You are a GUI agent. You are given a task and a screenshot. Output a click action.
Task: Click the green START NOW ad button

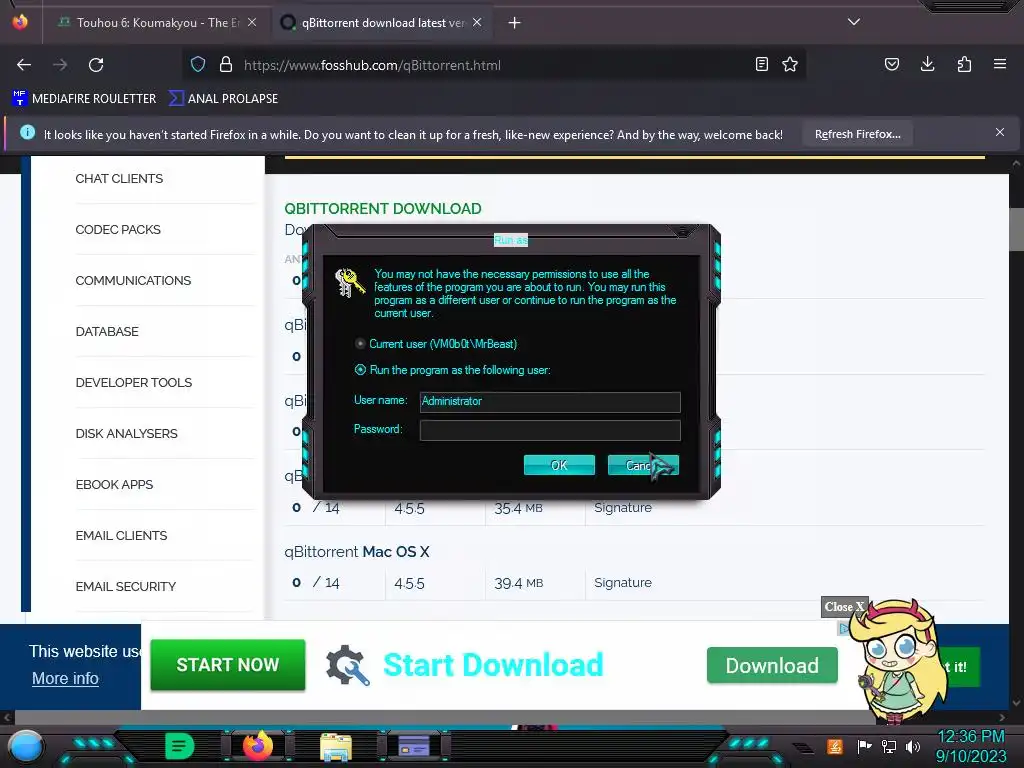pyautogui.click(x=227, y=664)
